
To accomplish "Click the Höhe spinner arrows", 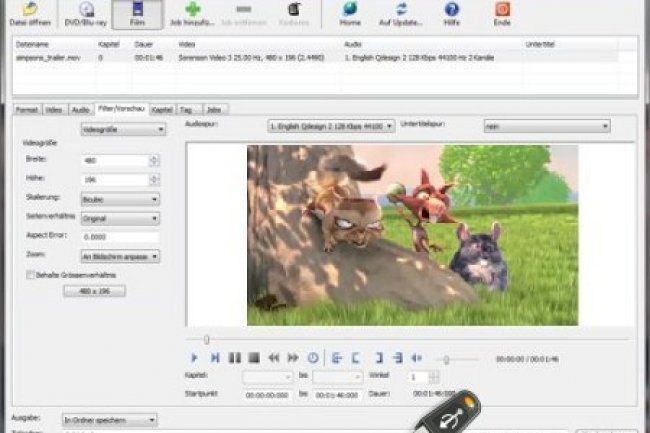I will coord(154,180).
